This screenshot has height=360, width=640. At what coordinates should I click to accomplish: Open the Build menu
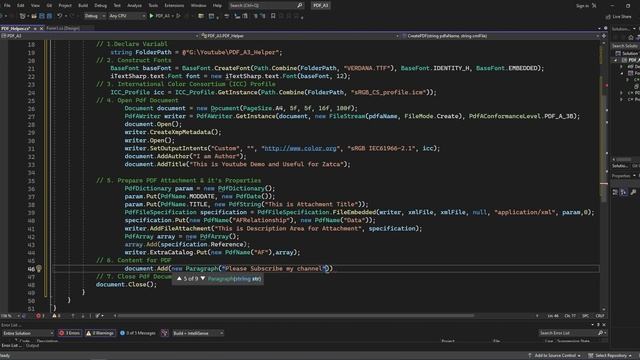pos(83,6)
